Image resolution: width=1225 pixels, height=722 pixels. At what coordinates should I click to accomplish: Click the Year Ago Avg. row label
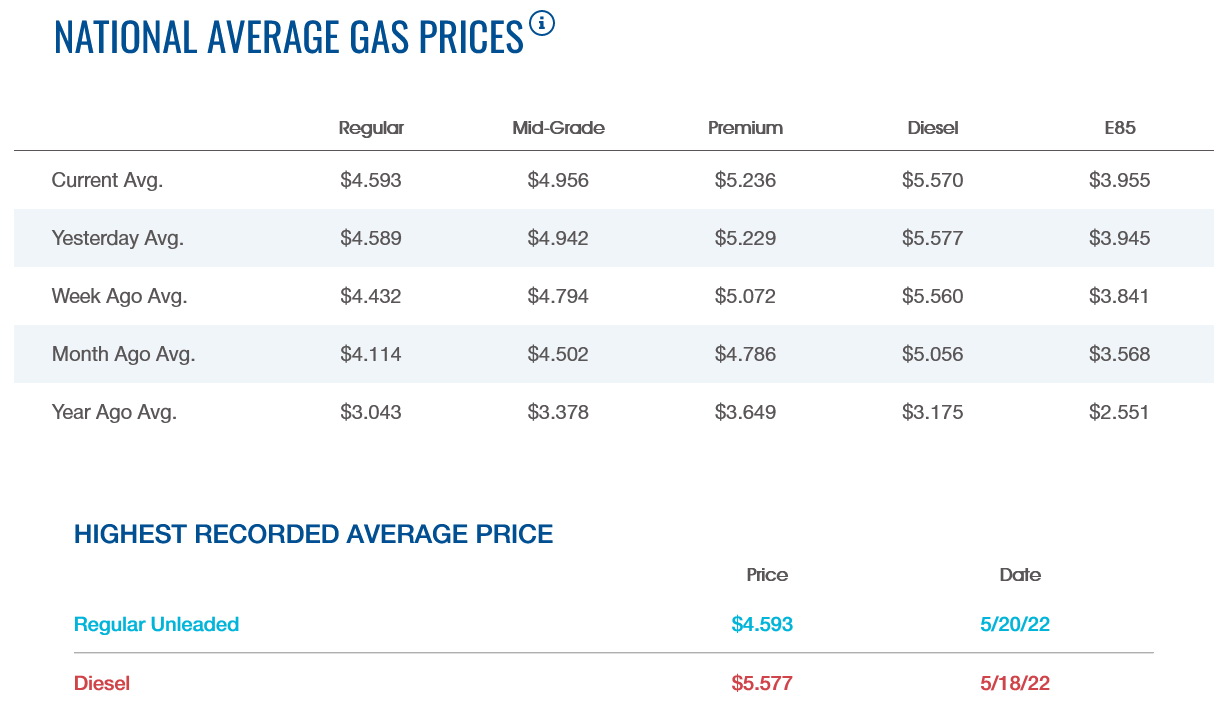[114, 413]
